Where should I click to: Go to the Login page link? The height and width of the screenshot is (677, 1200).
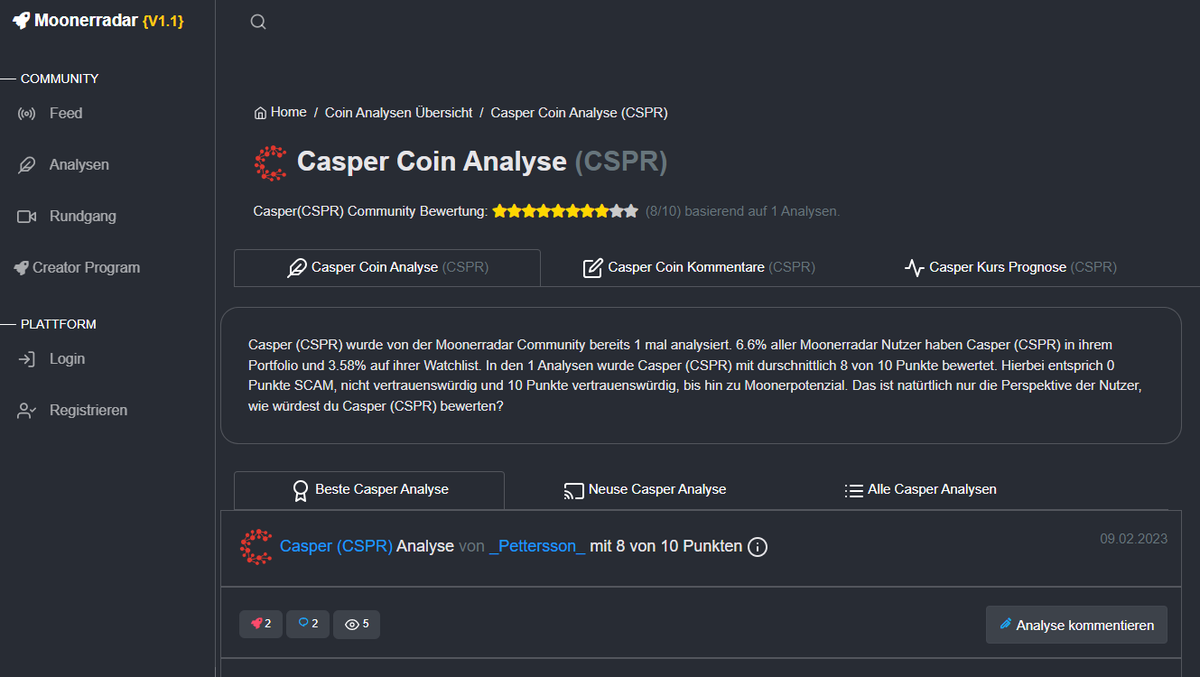[67, 359]
